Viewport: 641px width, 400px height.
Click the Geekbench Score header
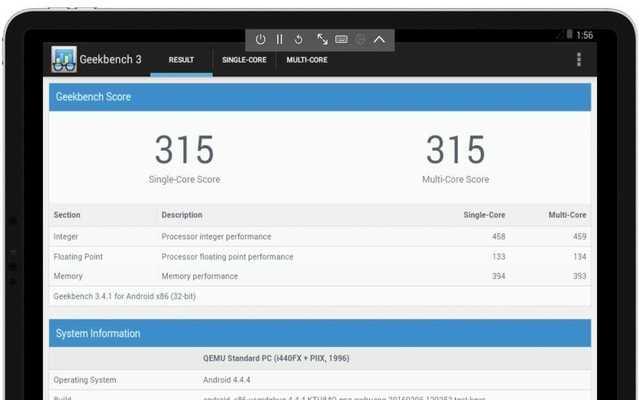pyautogui.click(x=320, y=97)
